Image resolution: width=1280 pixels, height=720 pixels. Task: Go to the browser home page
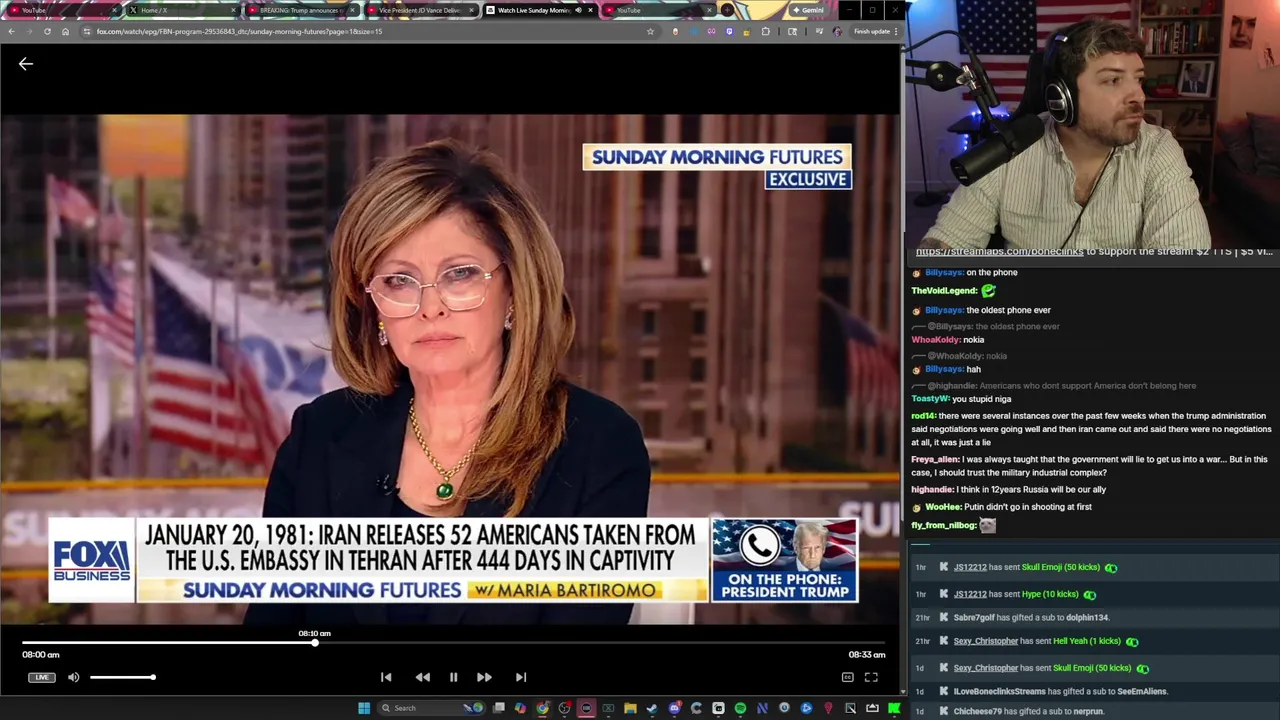tap(65, 31)
